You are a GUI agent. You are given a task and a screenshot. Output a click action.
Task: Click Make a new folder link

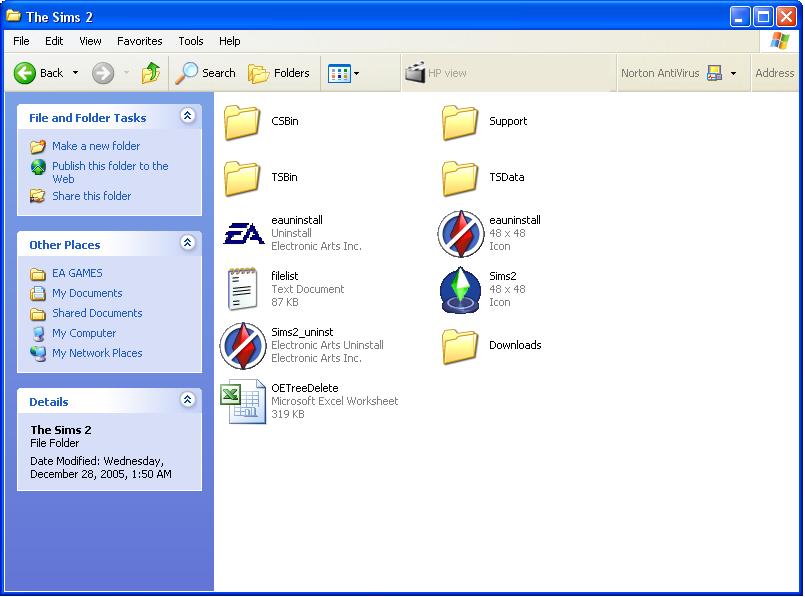point(96,146)
